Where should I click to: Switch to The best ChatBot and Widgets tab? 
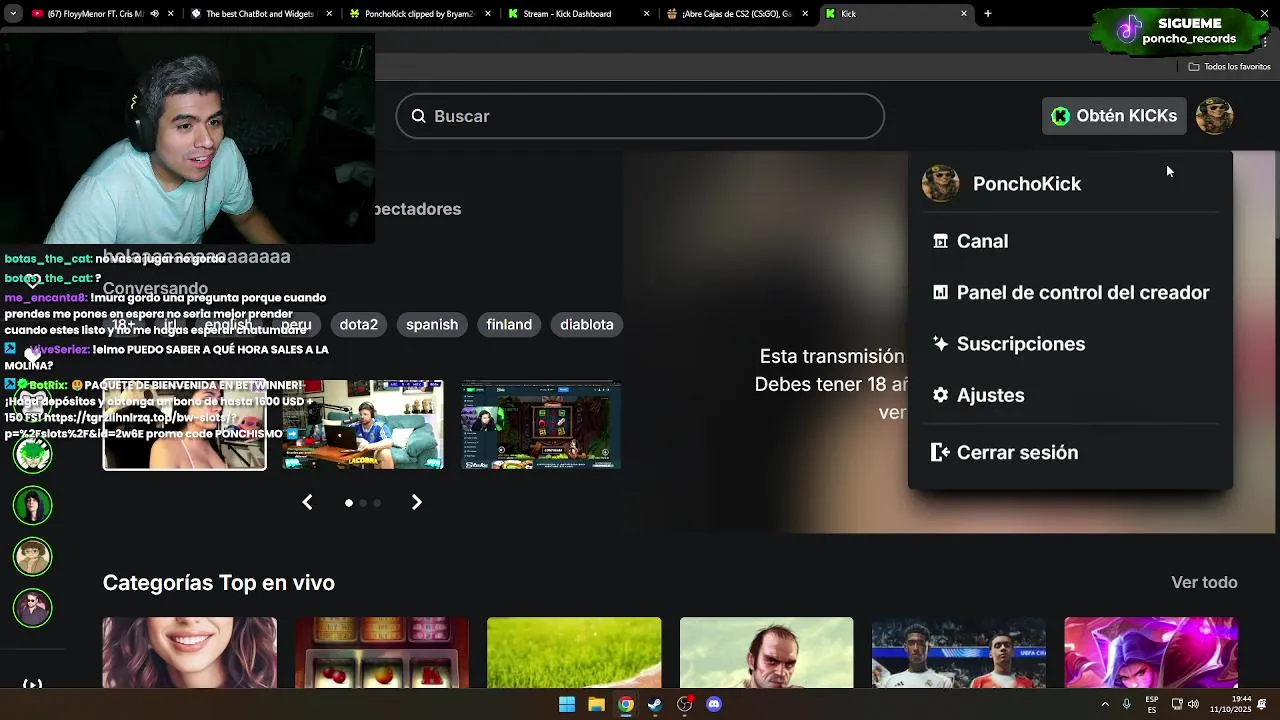[258, 14]
